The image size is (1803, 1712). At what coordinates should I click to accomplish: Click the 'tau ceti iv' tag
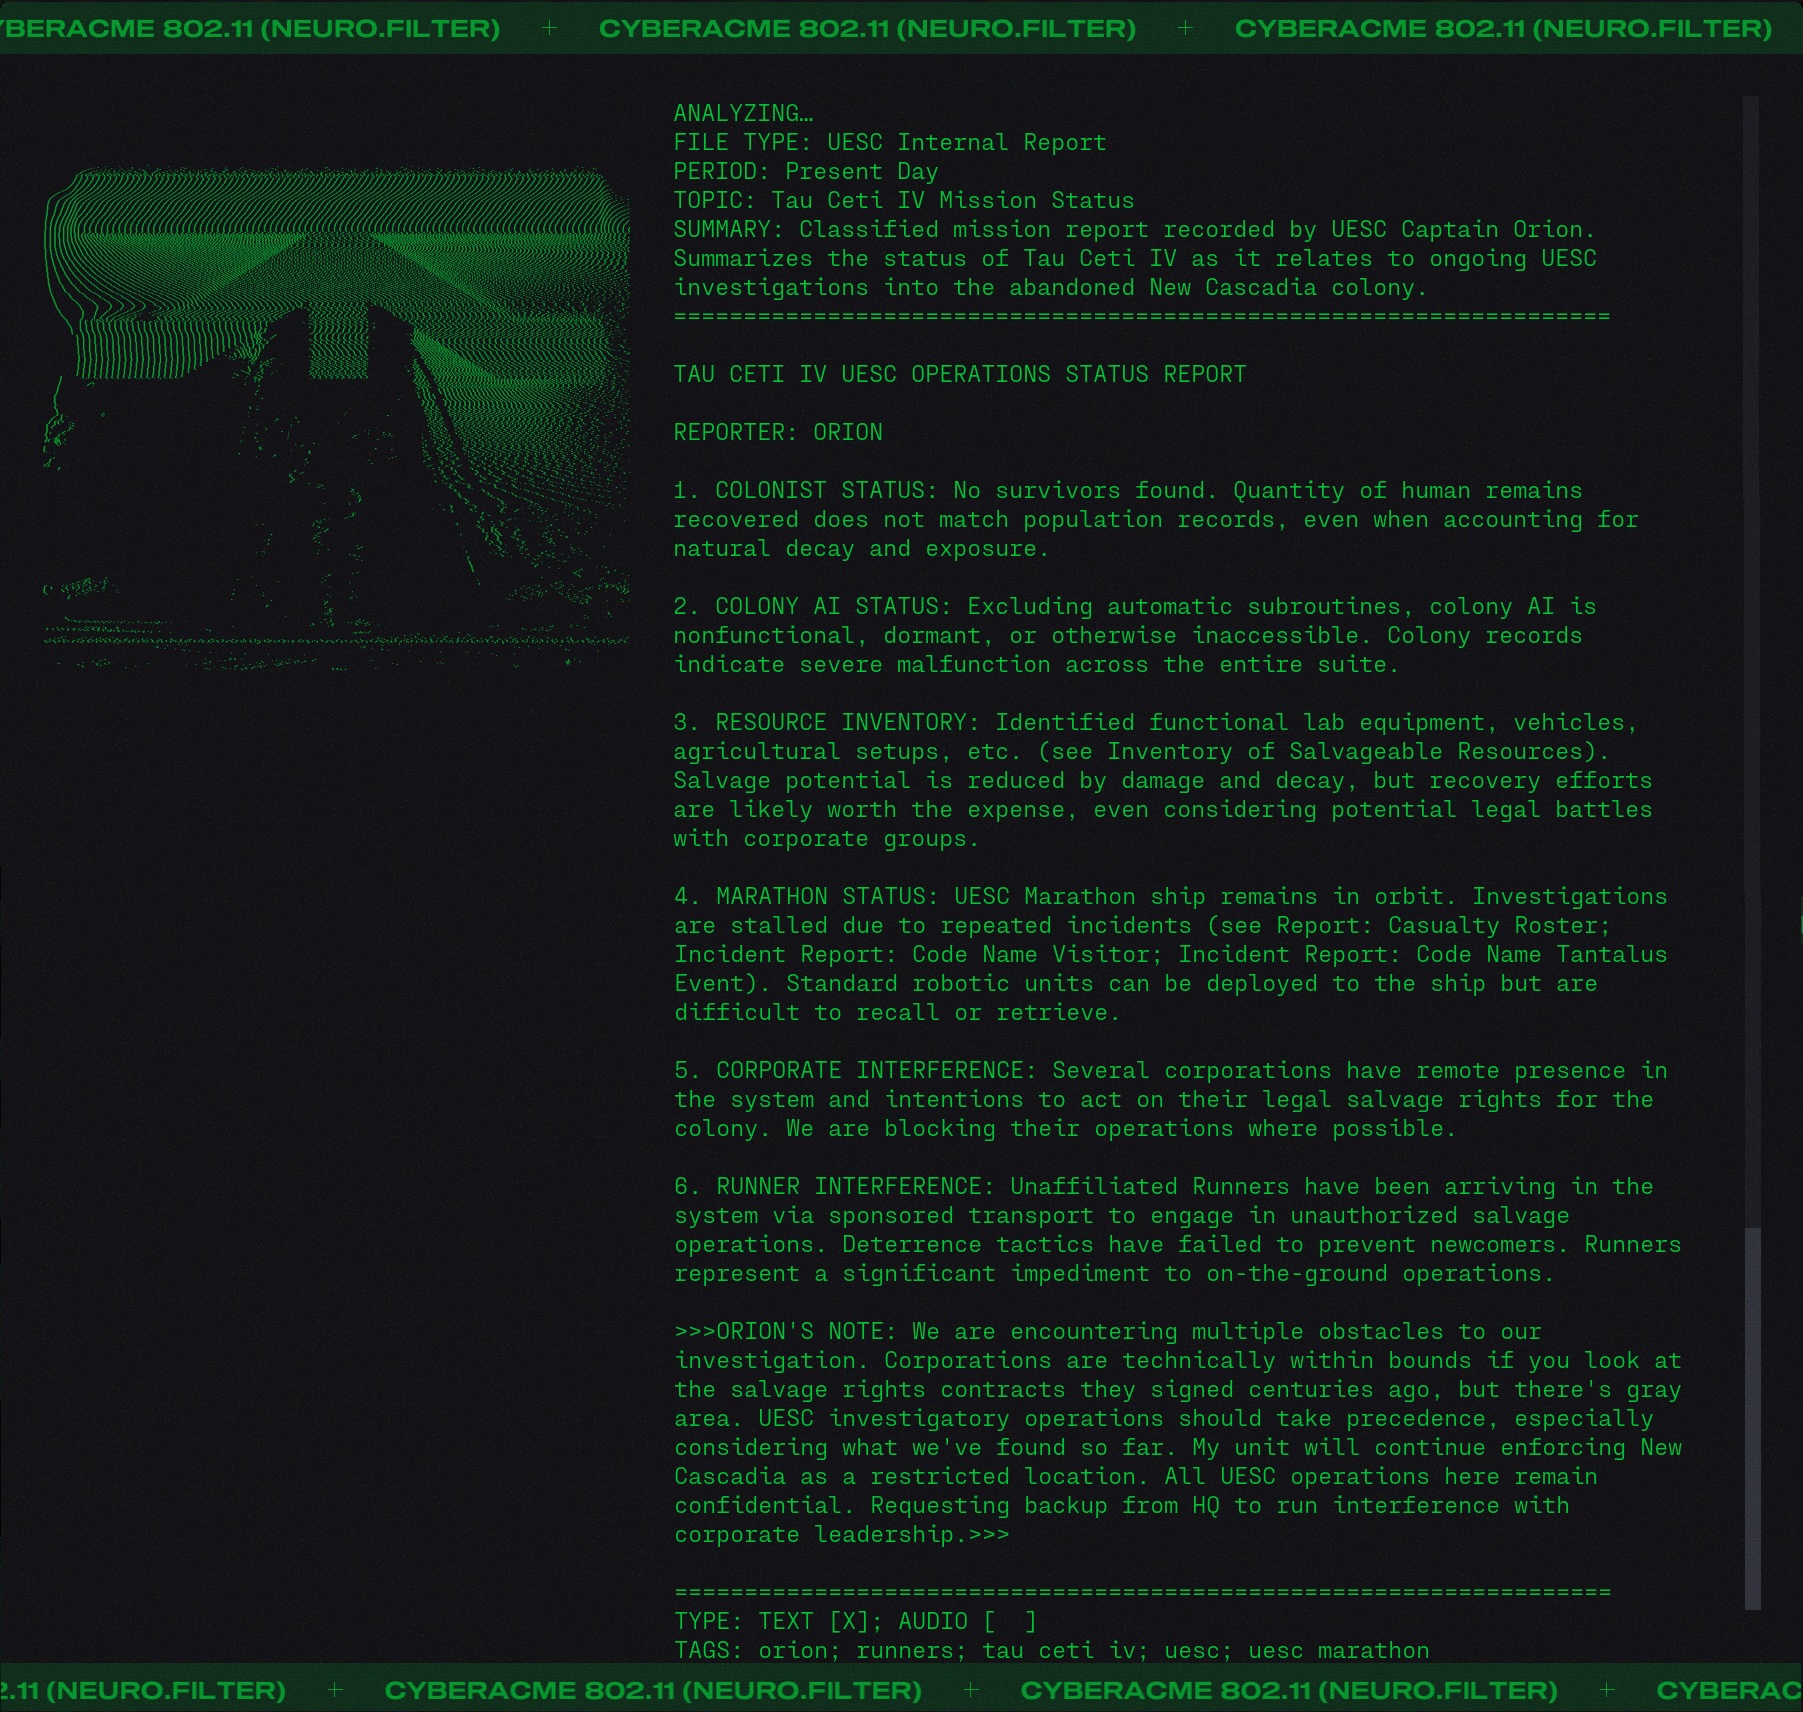1058,1650
